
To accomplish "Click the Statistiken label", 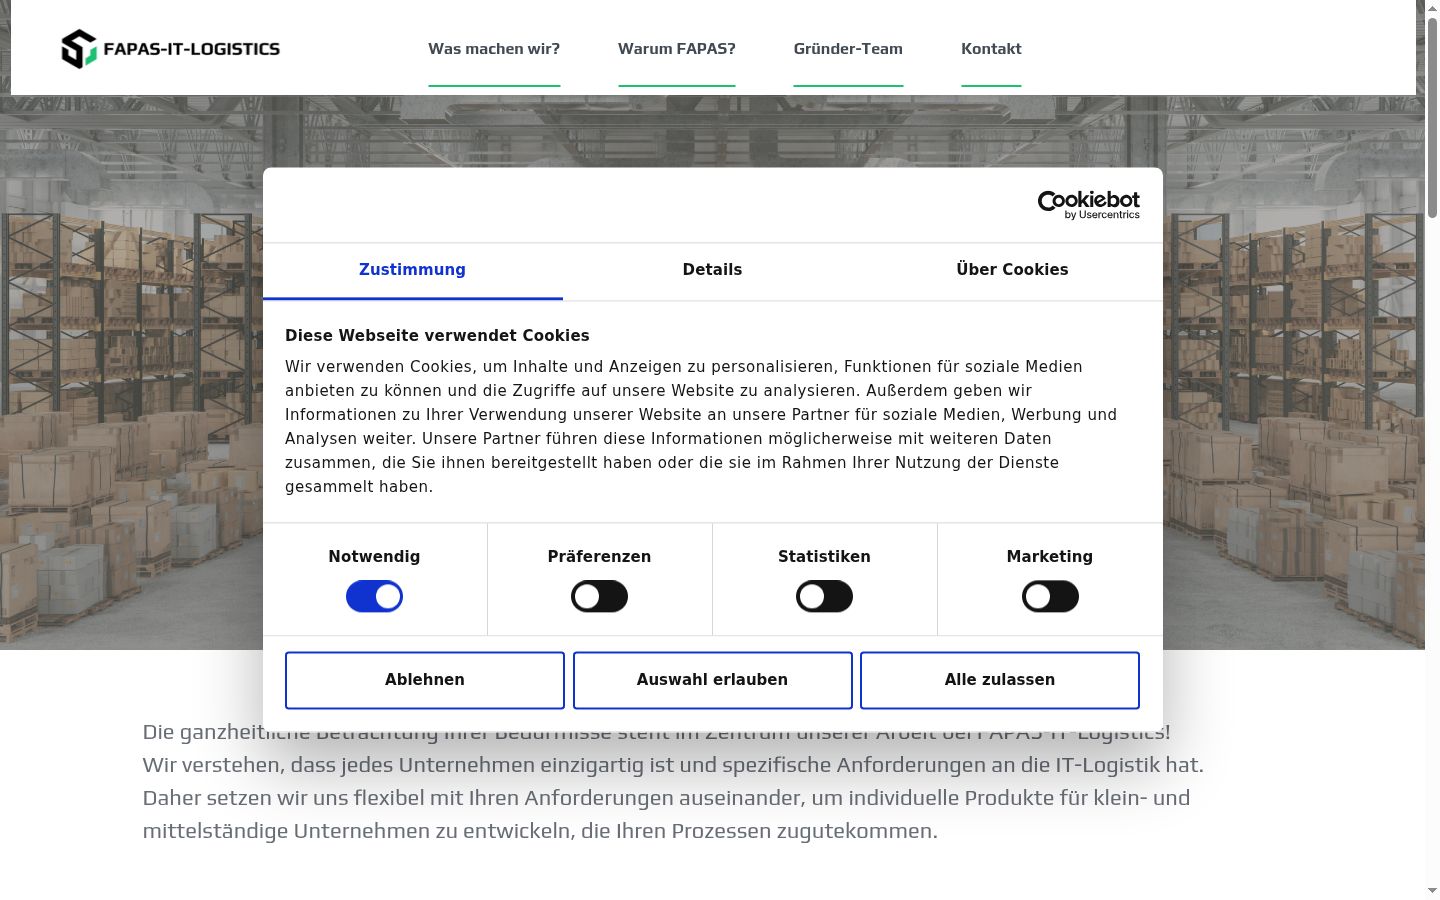I will (824, 557).
